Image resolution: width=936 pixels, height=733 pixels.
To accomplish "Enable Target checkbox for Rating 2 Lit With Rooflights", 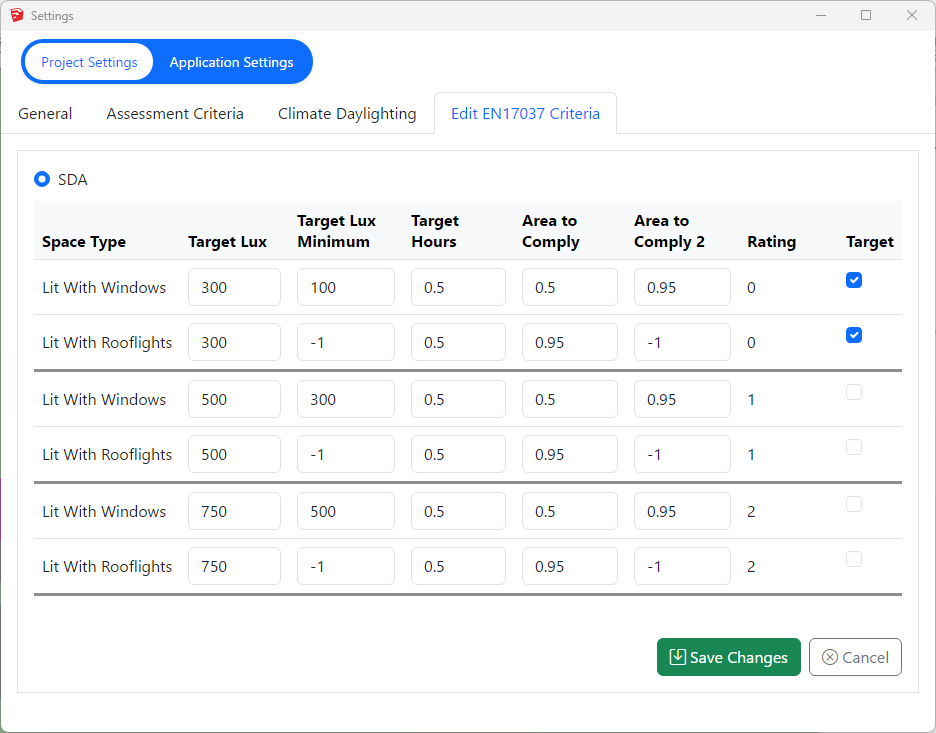I will click(854, 560).
